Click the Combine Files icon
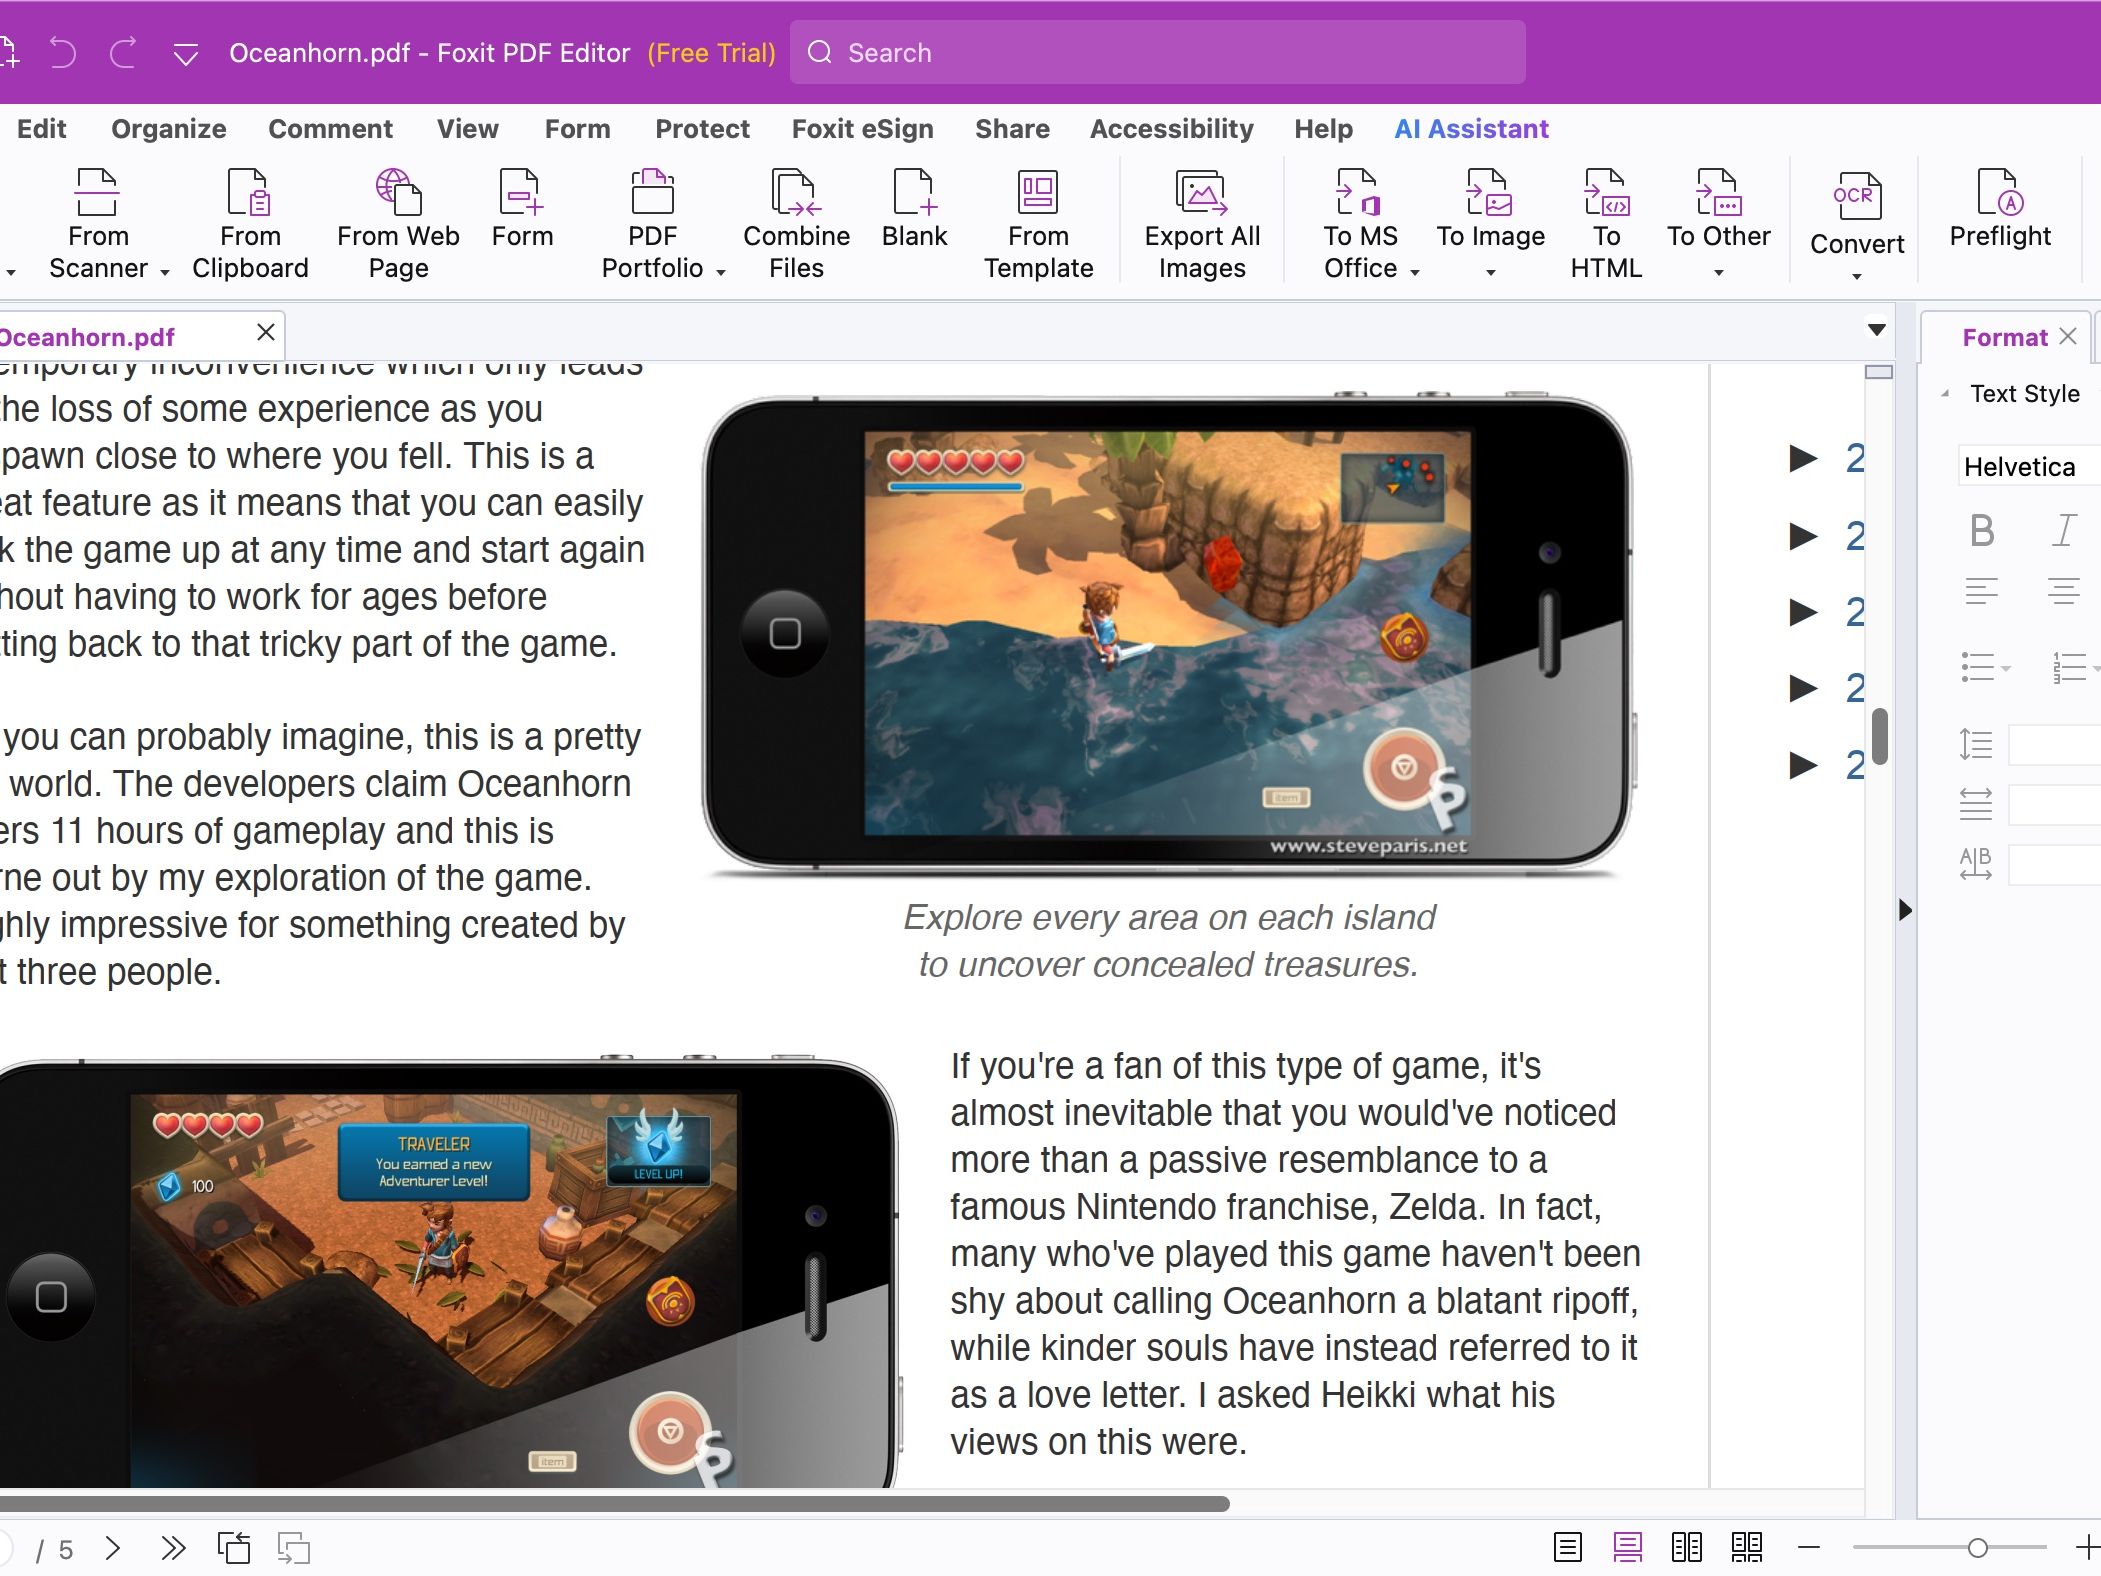The width and height of the screenshot is (2101, 1576). pyautogui.click(x=796, y=193)
